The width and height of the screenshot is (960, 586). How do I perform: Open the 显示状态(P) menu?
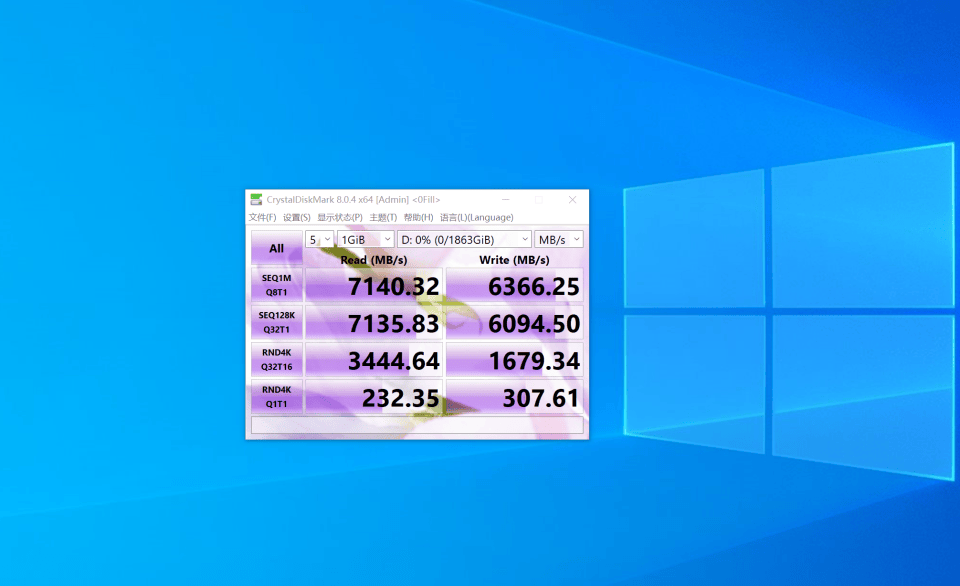click(340, 217)
